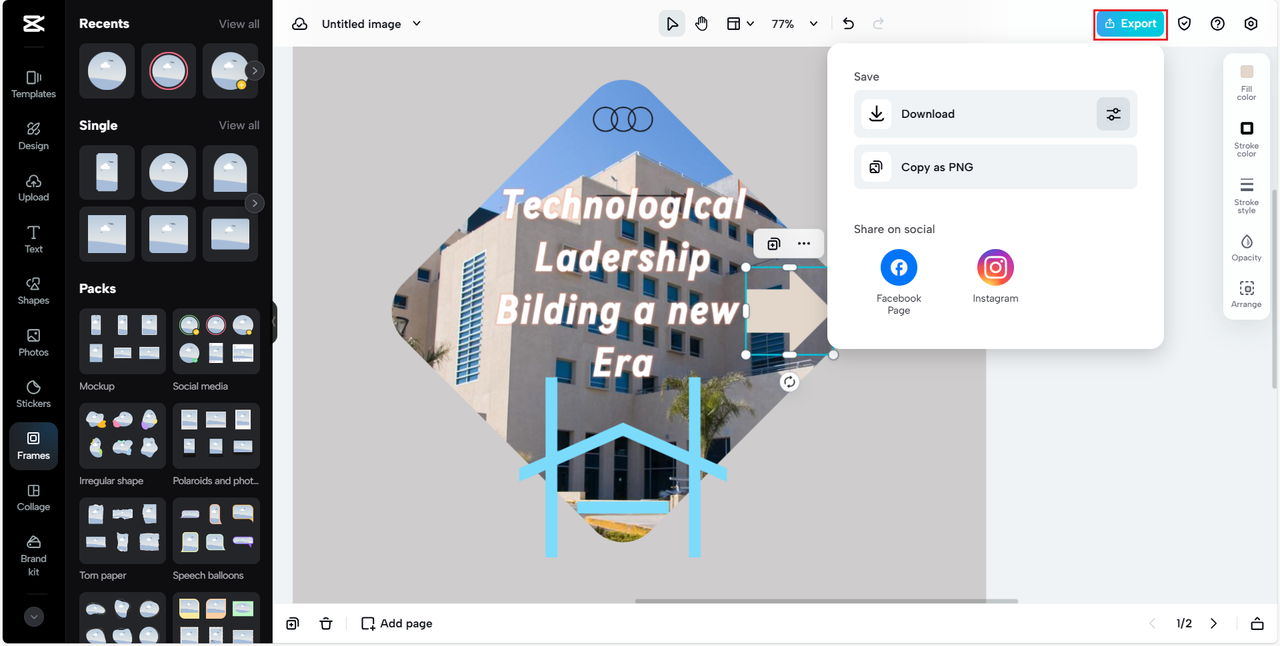Click duplicate icon on element toolbar
Screen dimensions: 1280x646
pos(773,243)
